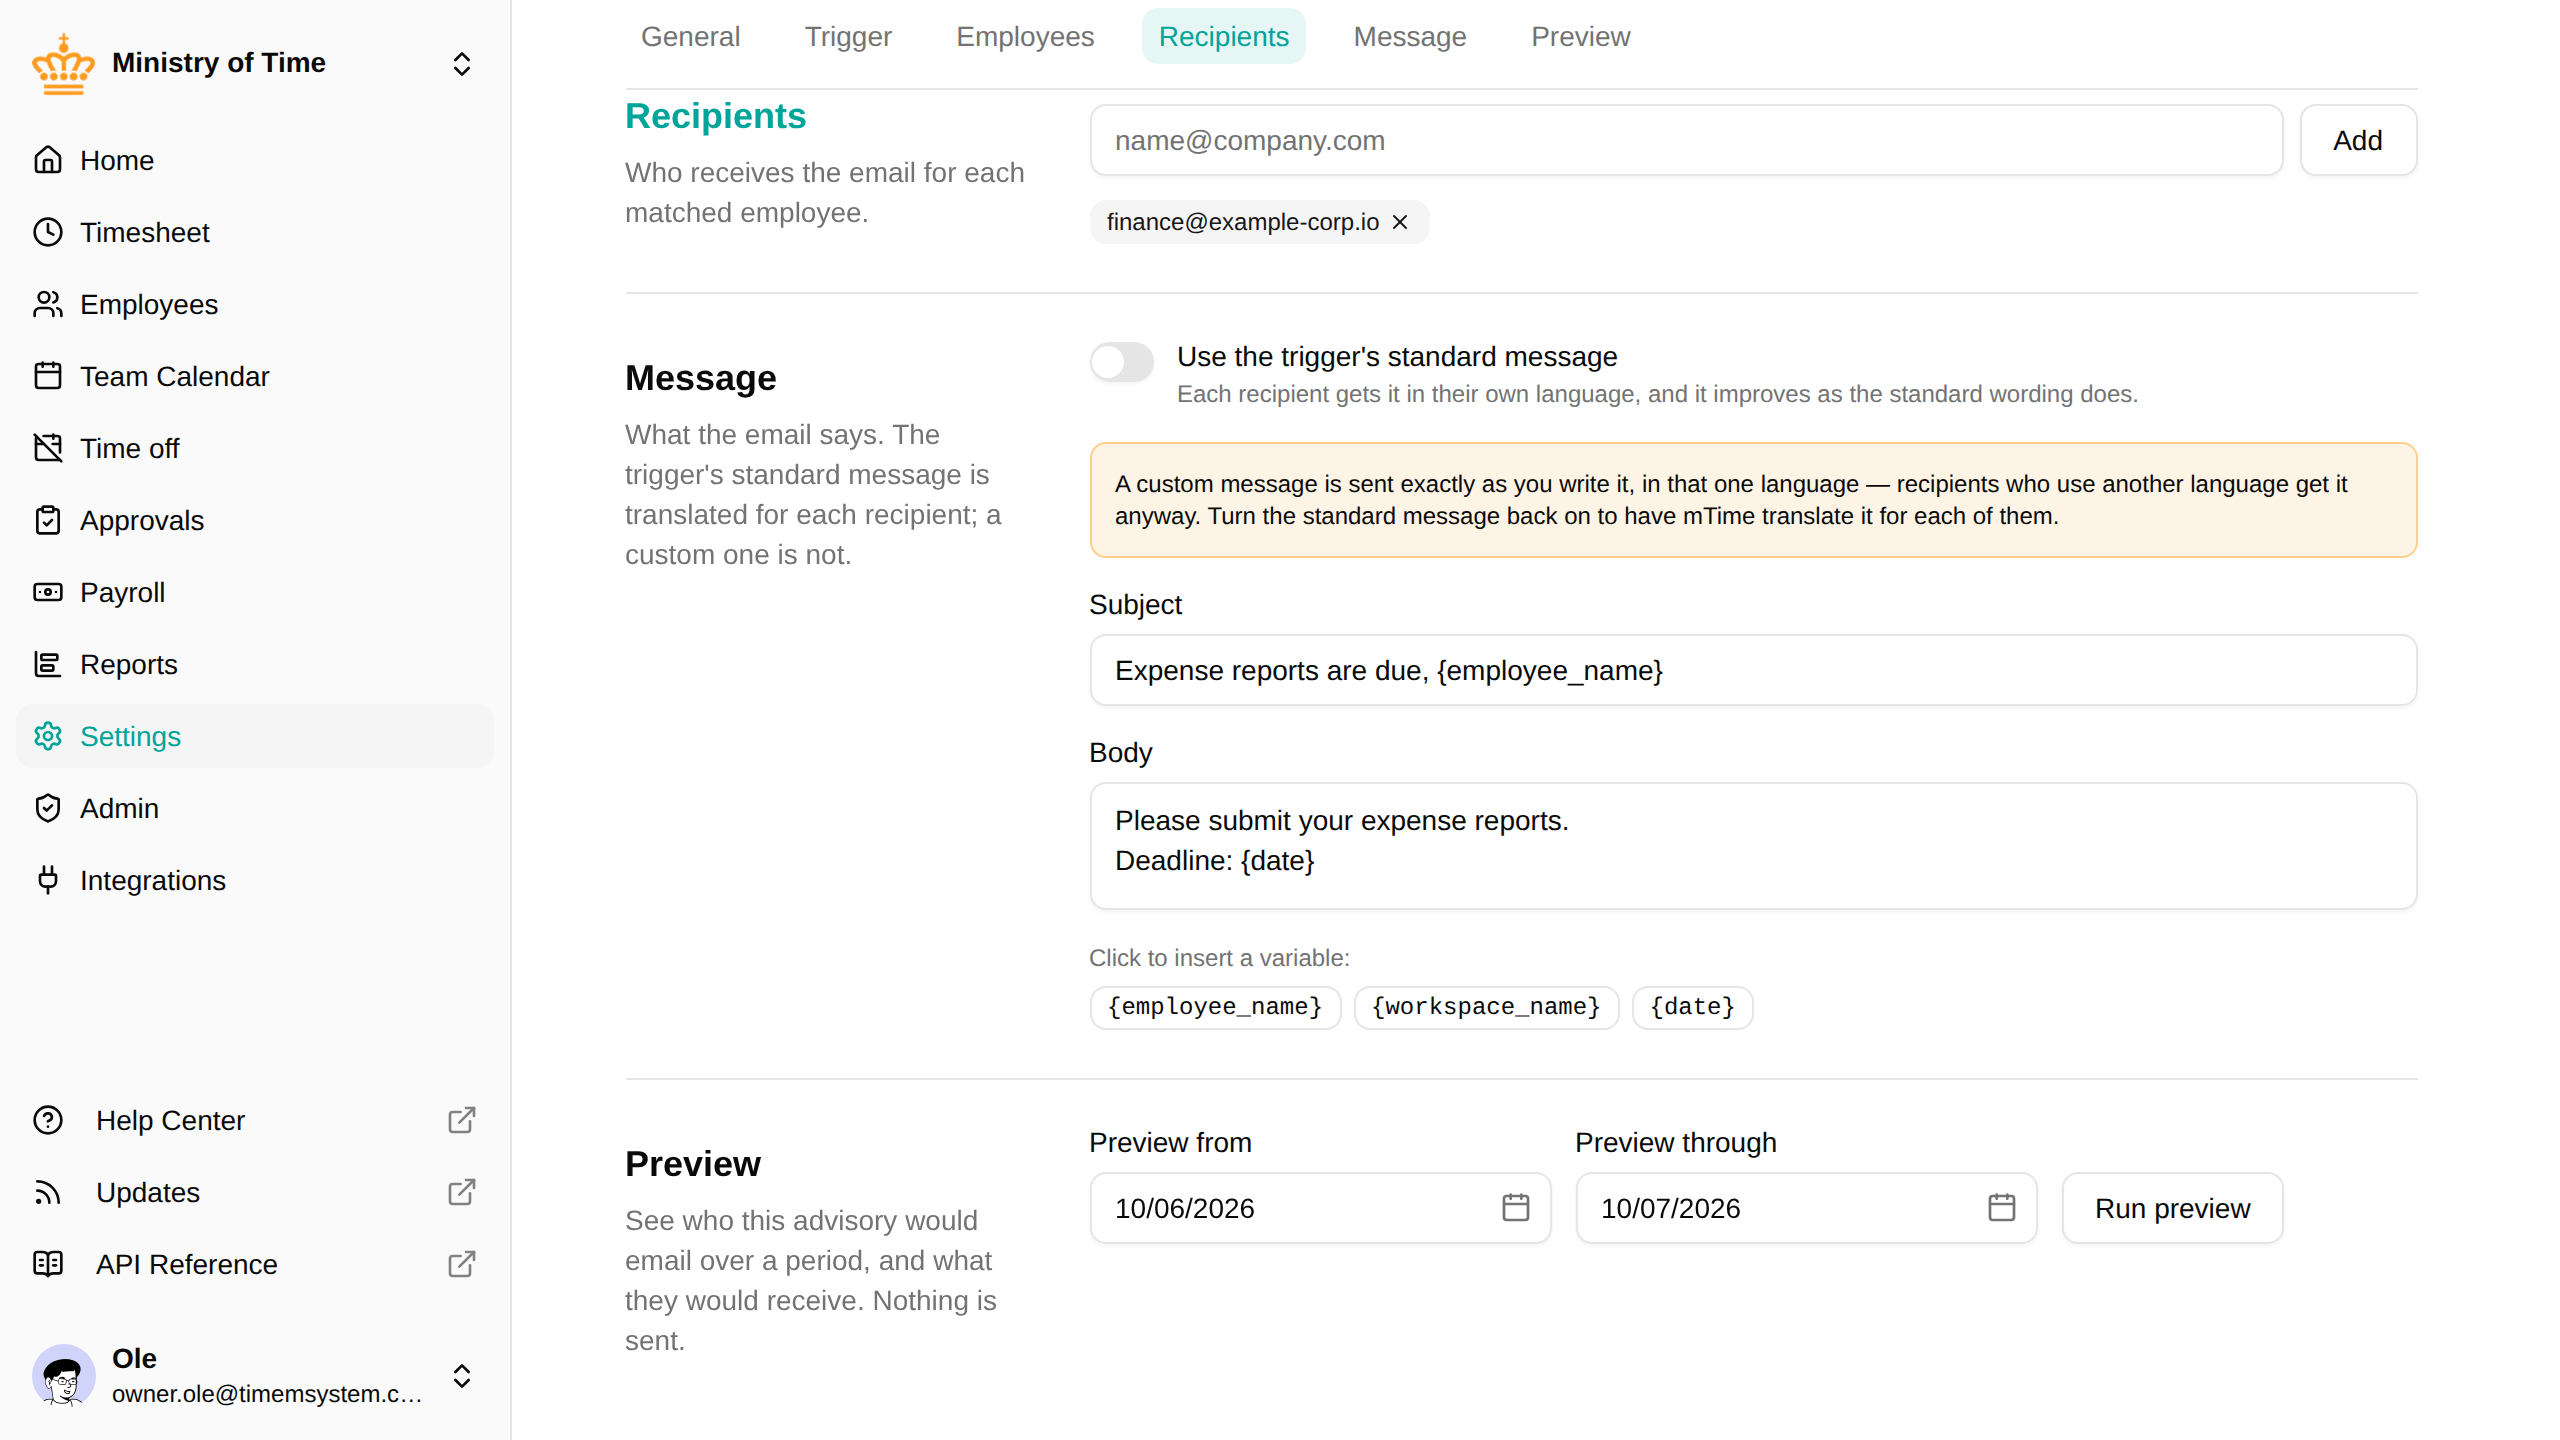The height and width of the screenshot is (1440, 2560).
Task: Focus the name@company.com email input
Action: pos(1686,140)
